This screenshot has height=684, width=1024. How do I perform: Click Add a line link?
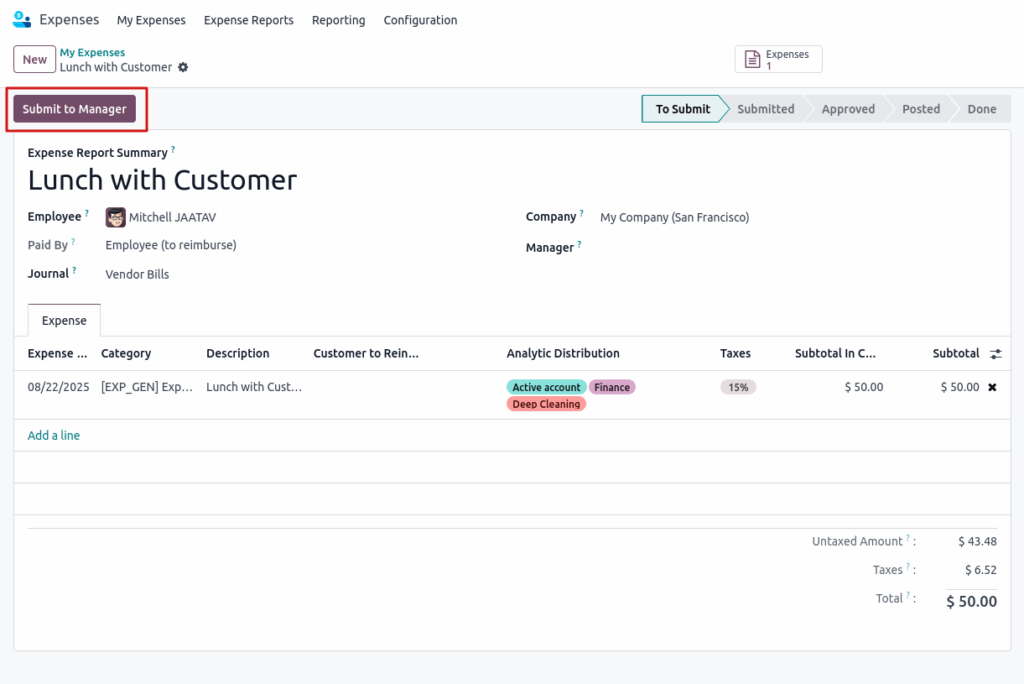coord(54,436)
